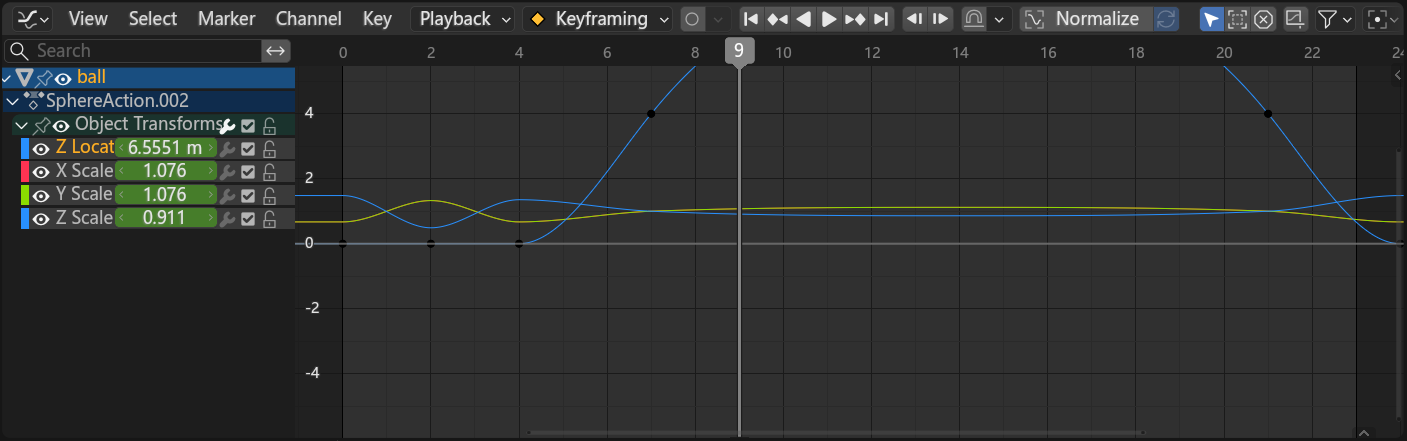1407x441 pixels.
Task: Open the View menu
Action: pos(88,18)
